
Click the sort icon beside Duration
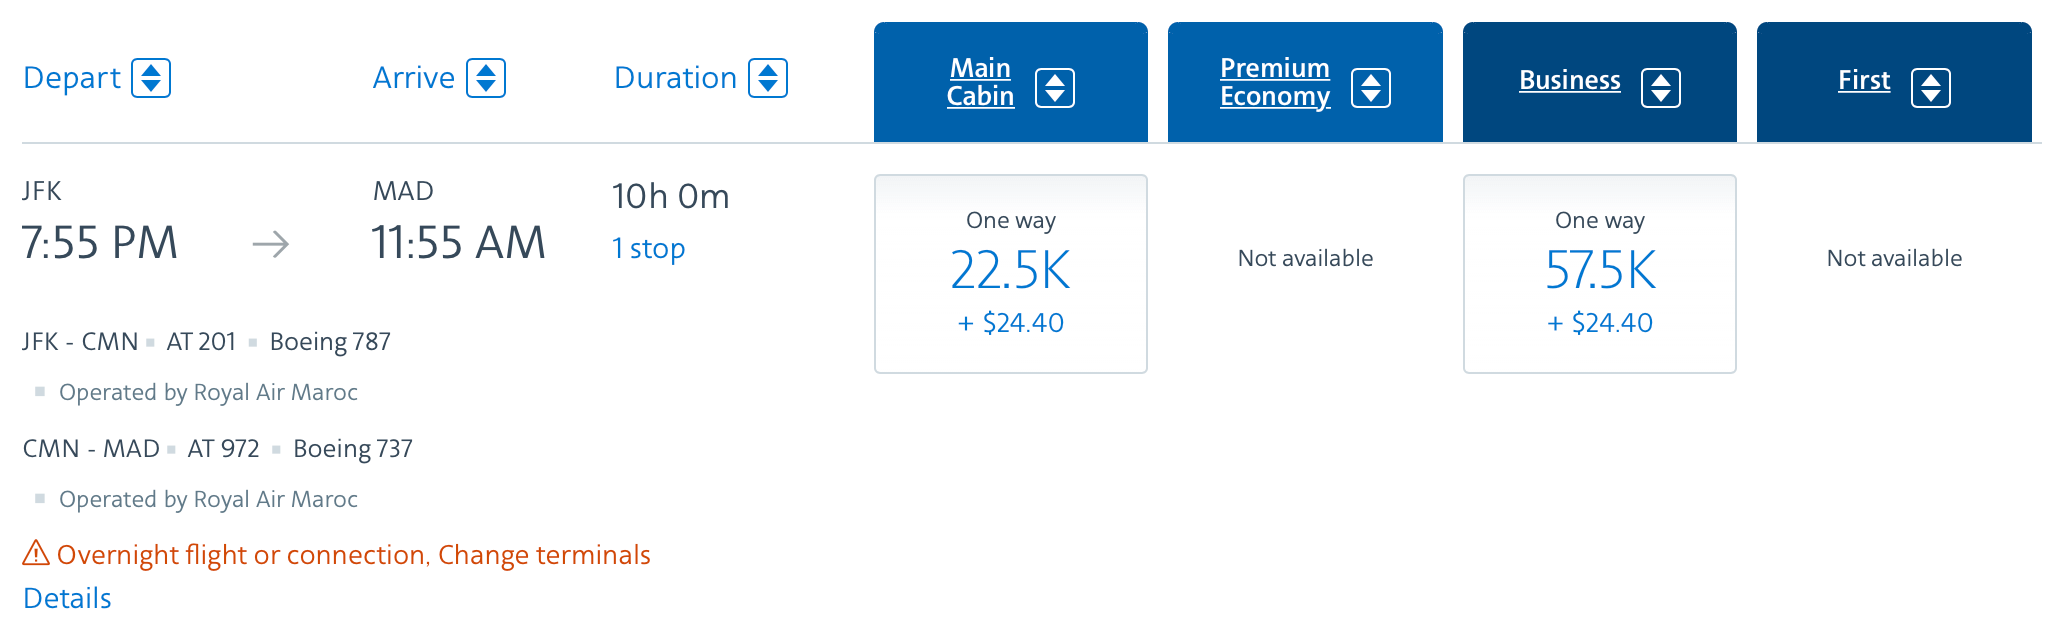pyautogui.click(x=768, y=78)
